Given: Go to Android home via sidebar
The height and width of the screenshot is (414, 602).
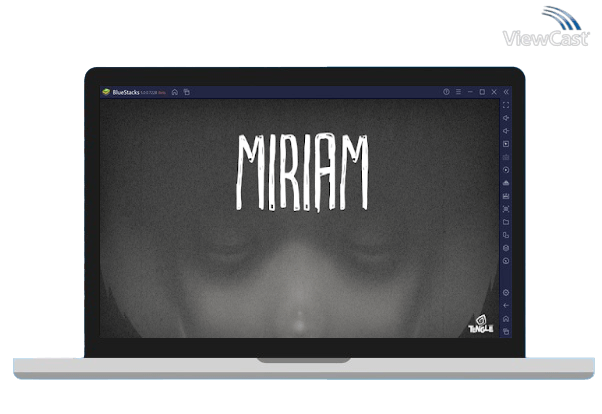Looking at the screenshot, I should tap(506, 319).
